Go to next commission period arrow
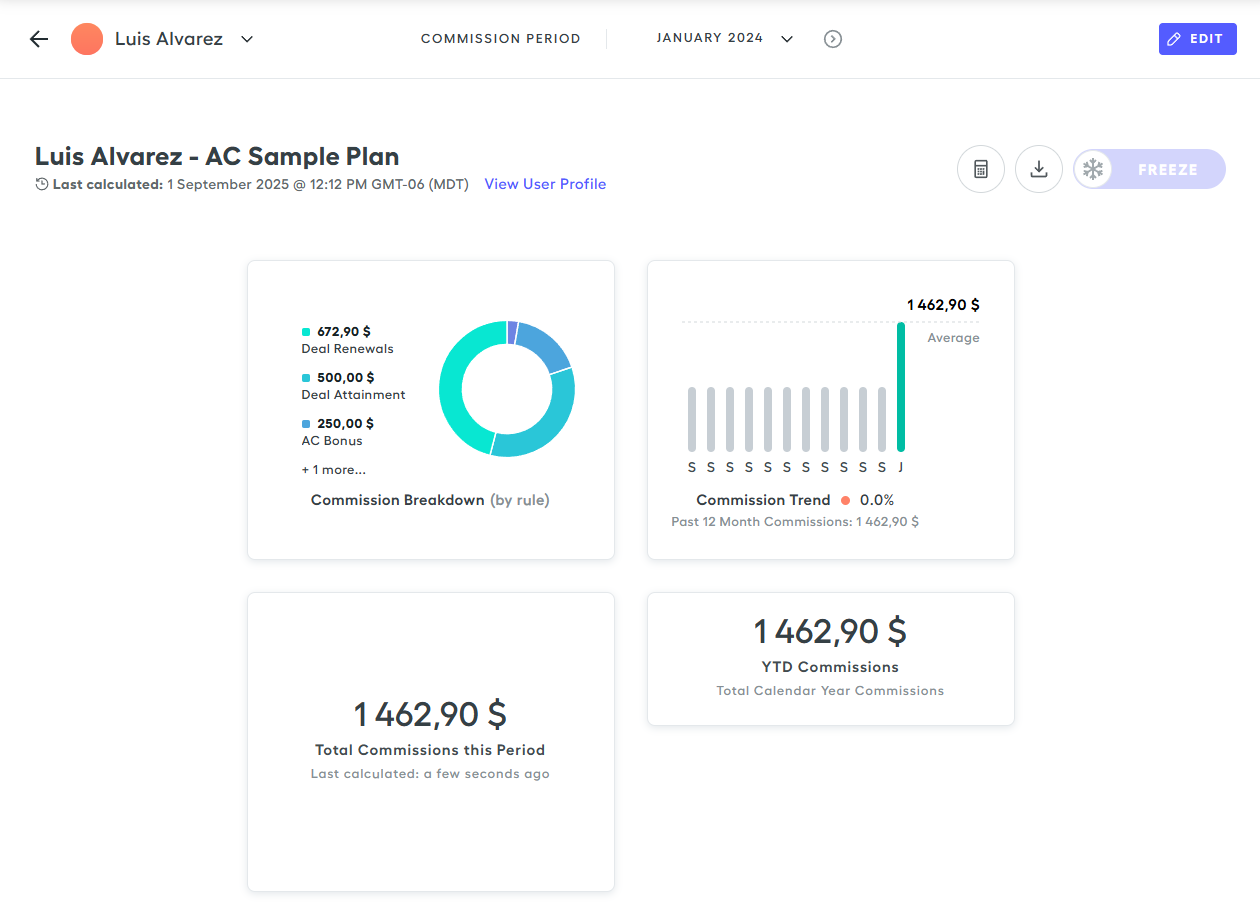The height and width of the screenshot is (912, 1260). pyautogui.click(x=832, y=39)
